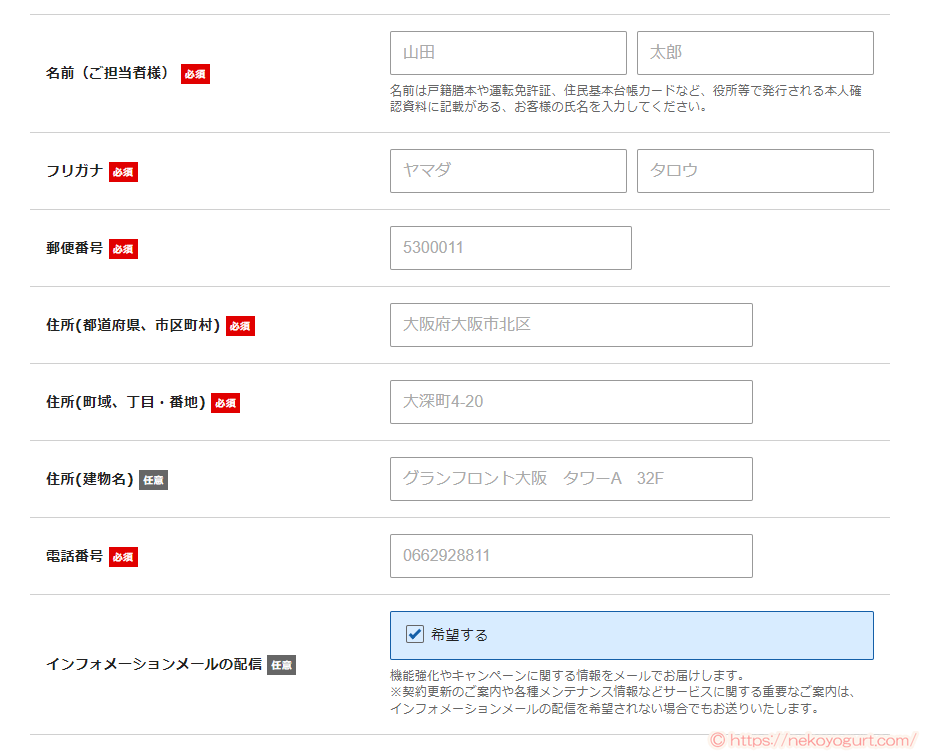Image resolution: width=925 pixels, height=754 pixels.
Task: Click the 必須 badge for 住所(都道府県、市区町村)
Action: point(240,325)
